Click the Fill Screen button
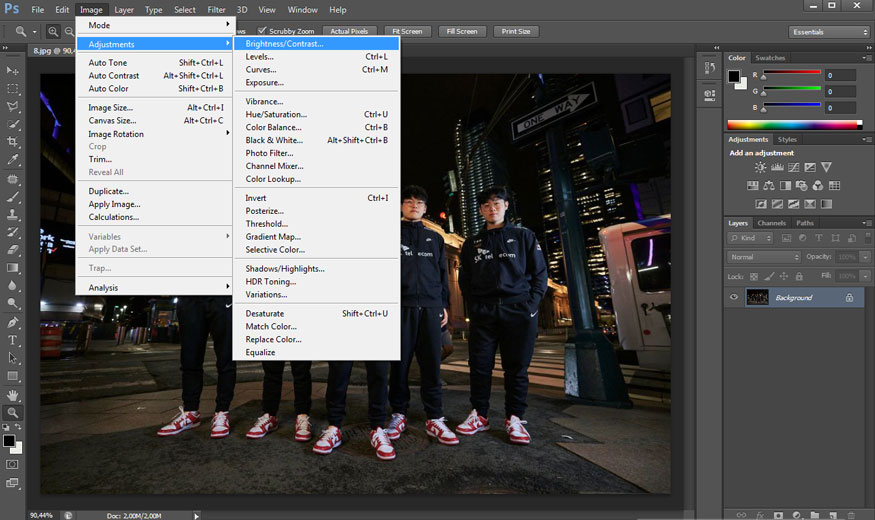 coord(462,31)
